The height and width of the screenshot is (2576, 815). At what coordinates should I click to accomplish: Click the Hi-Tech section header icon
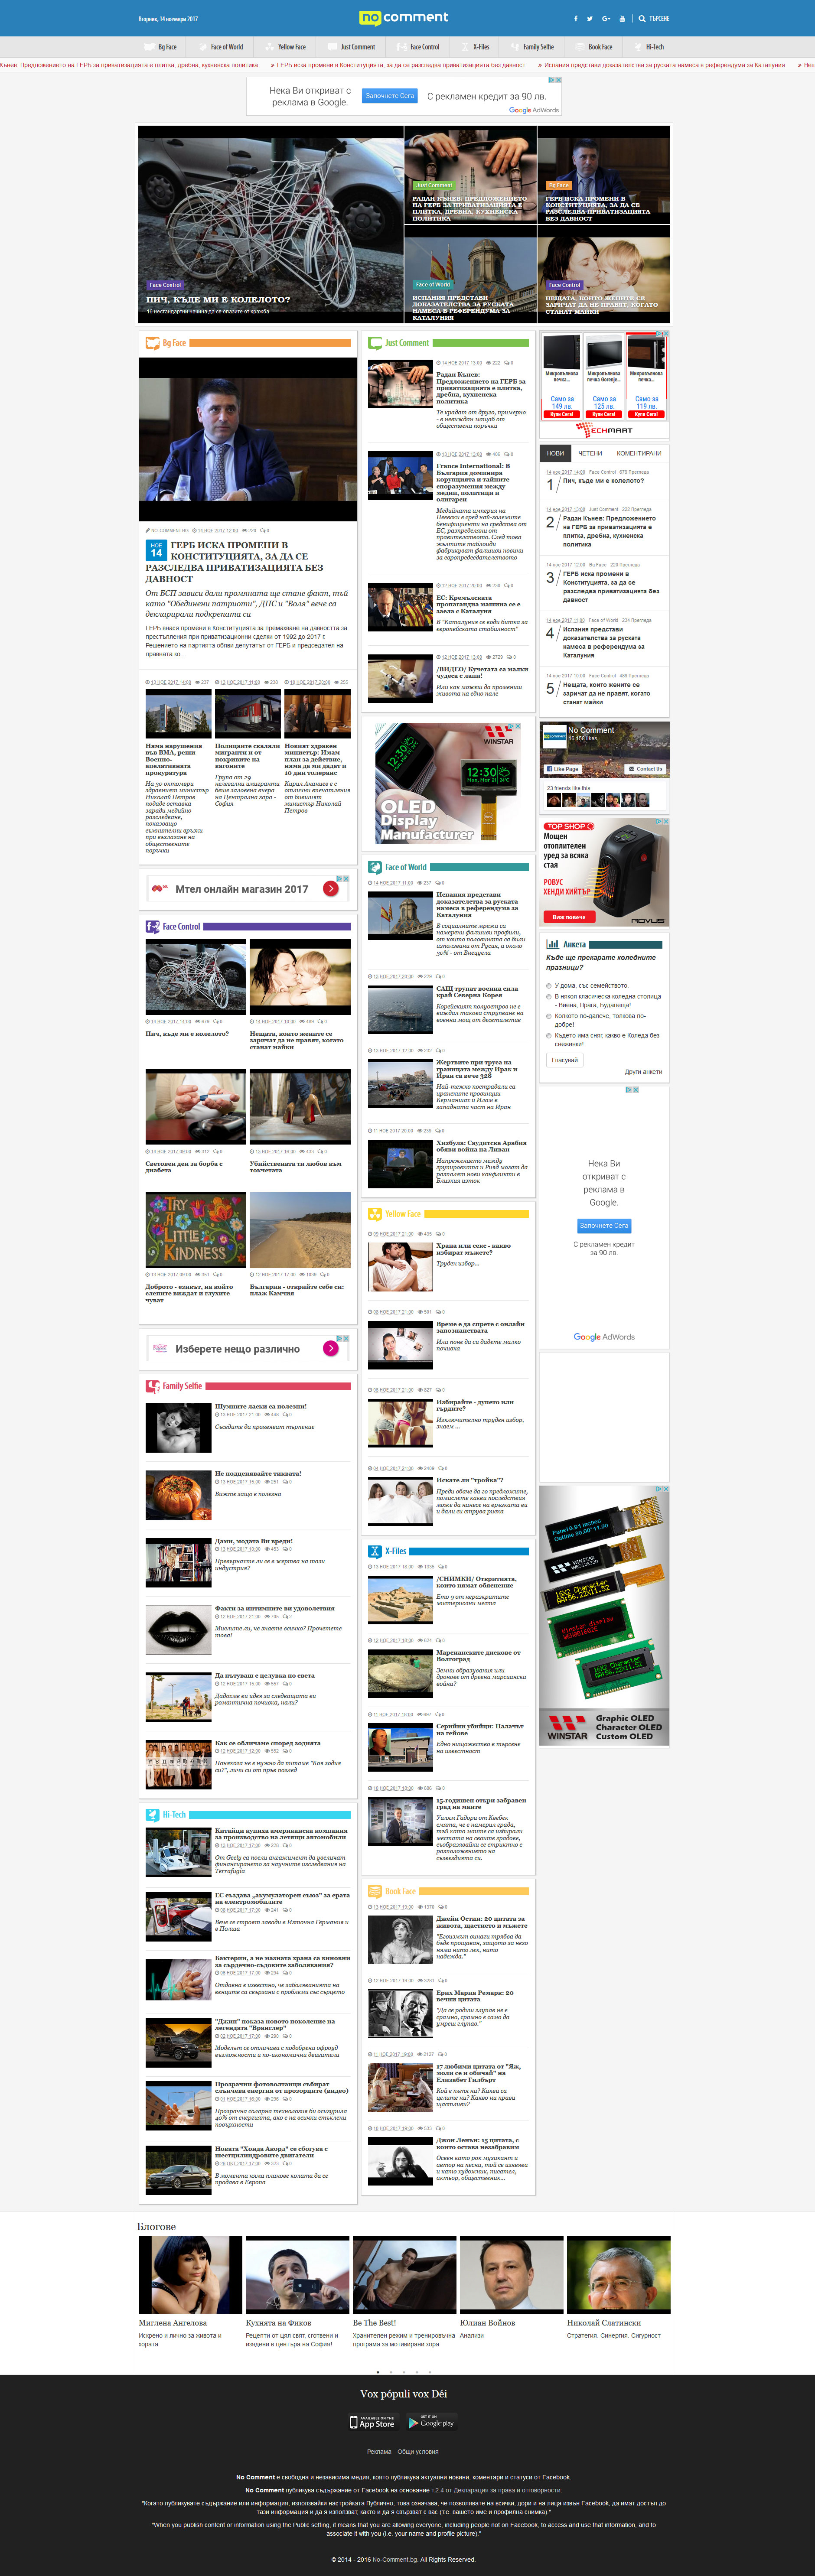(153, 1814)
